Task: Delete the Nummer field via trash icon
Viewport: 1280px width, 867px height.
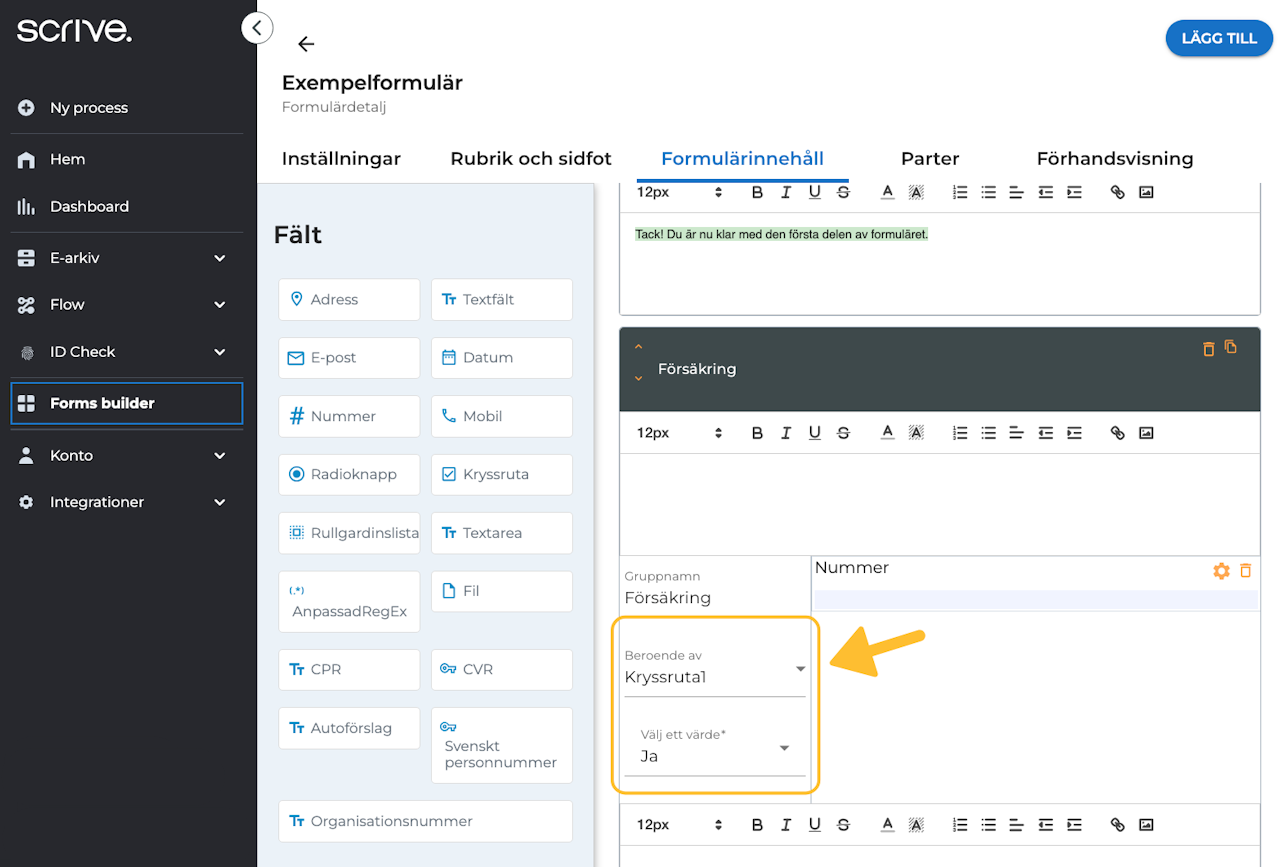Action: (1245, 571)
